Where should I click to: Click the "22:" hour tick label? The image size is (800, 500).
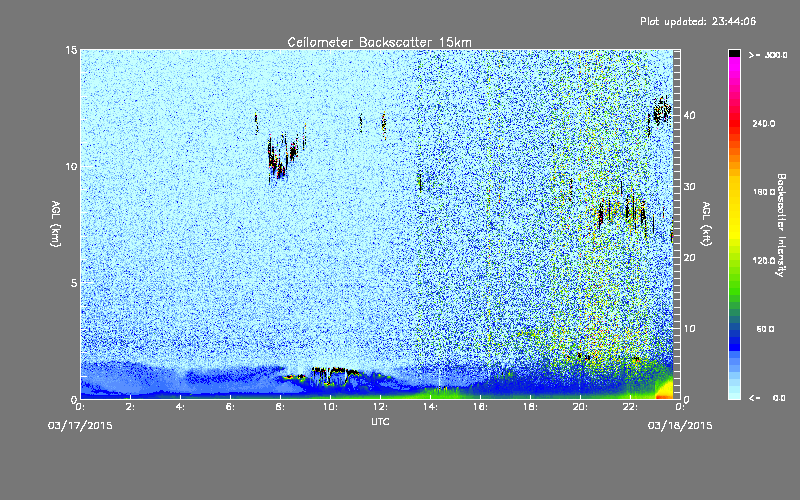point(630,407)
